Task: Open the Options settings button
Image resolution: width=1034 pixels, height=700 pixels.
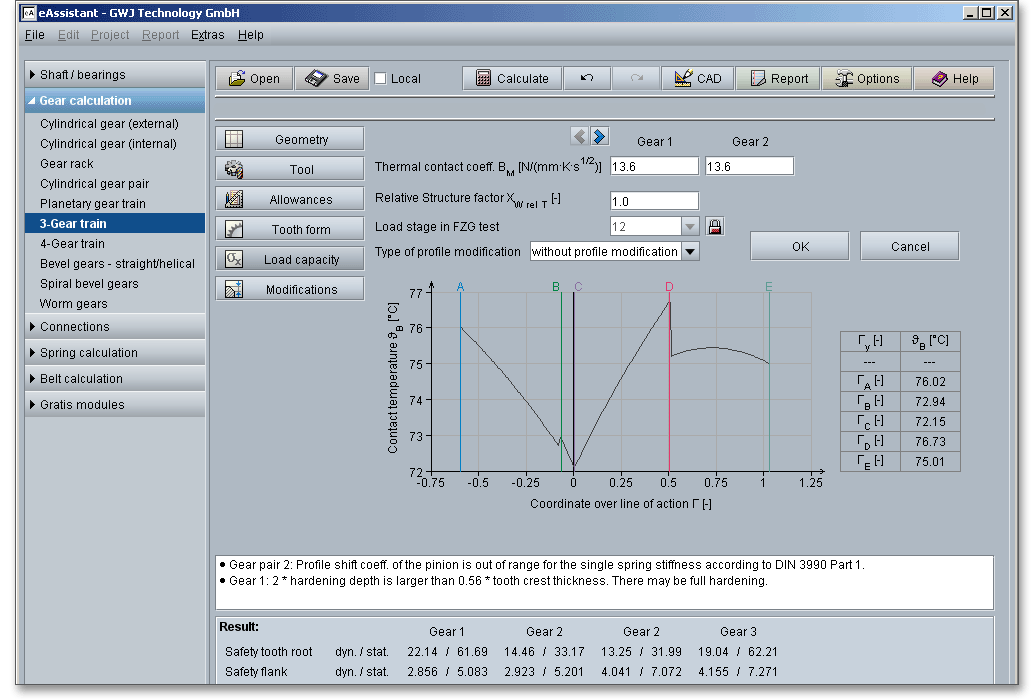Action: (866, 79)
